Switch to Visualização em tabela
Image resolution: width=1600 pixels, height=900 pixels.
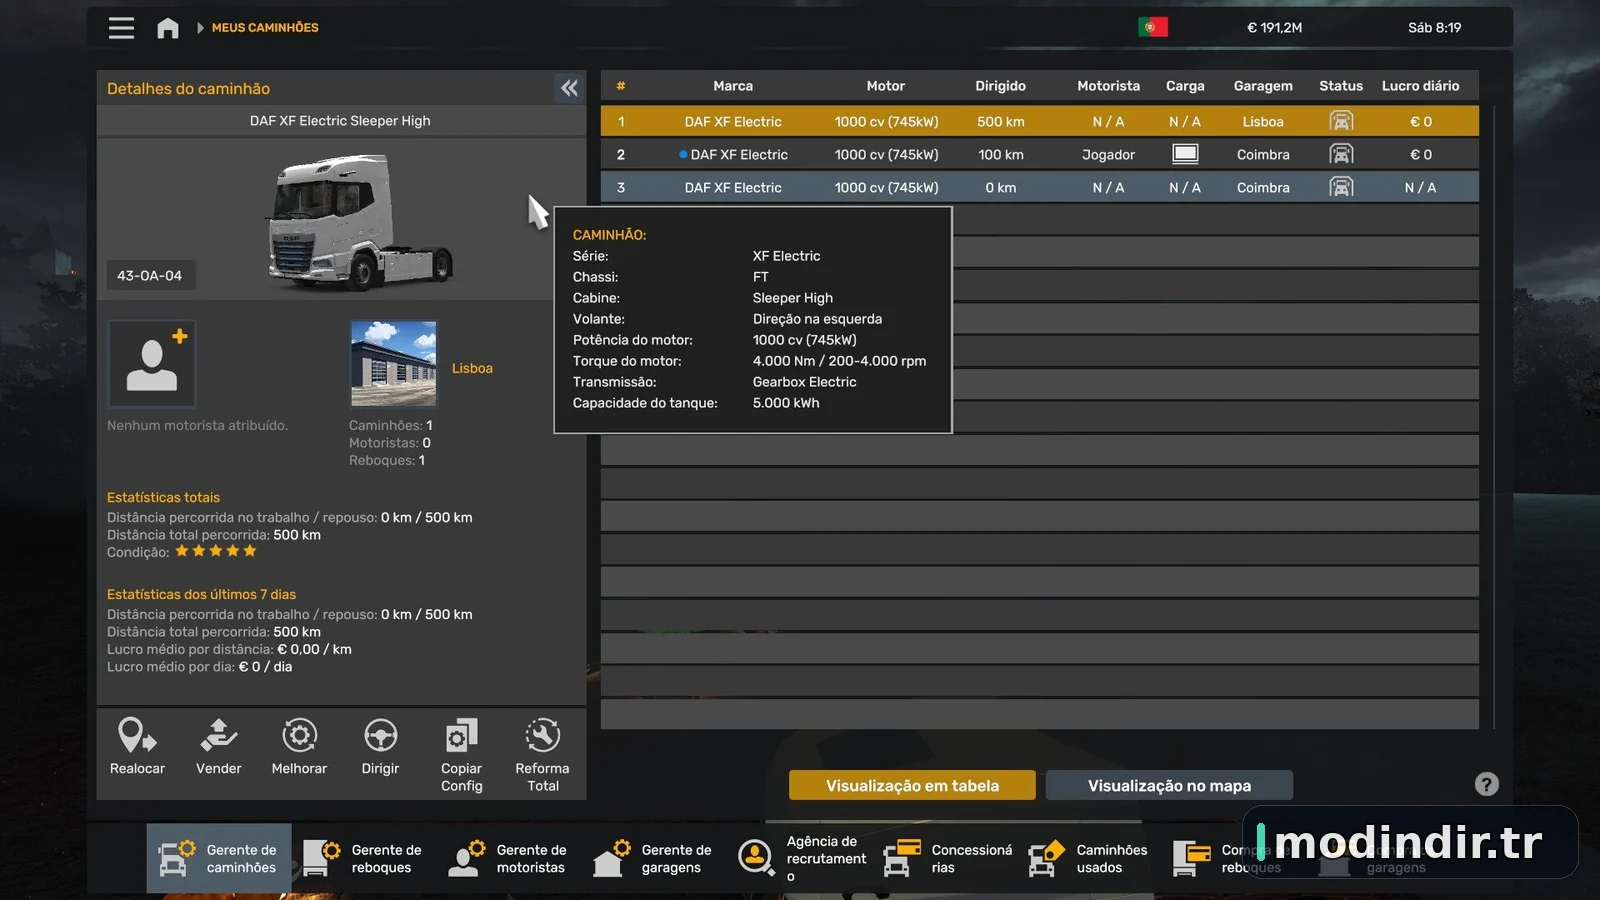click(912, 786)
